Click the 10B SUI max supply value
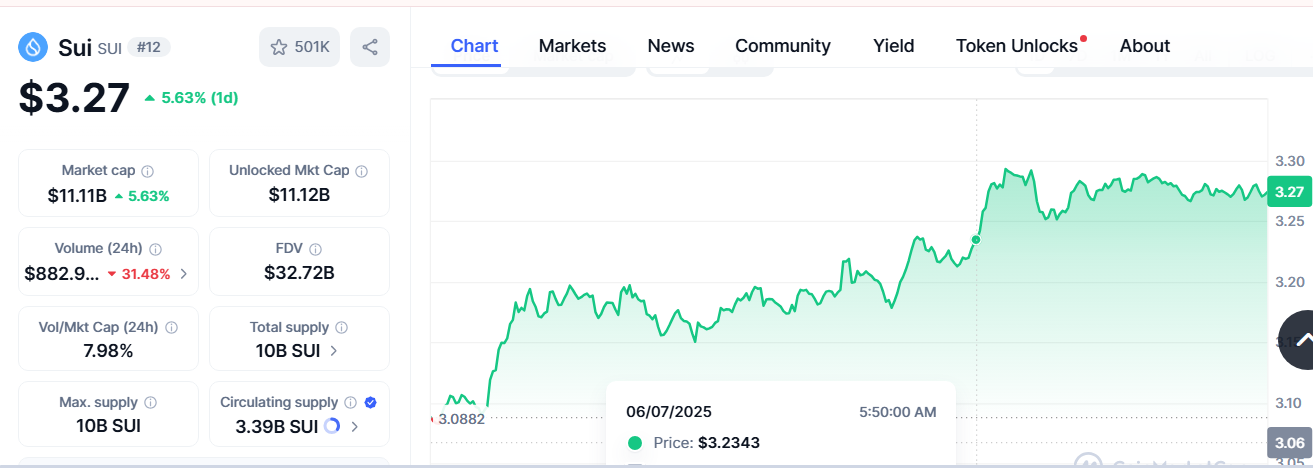The image size is (1313, 468). [109, 426]
